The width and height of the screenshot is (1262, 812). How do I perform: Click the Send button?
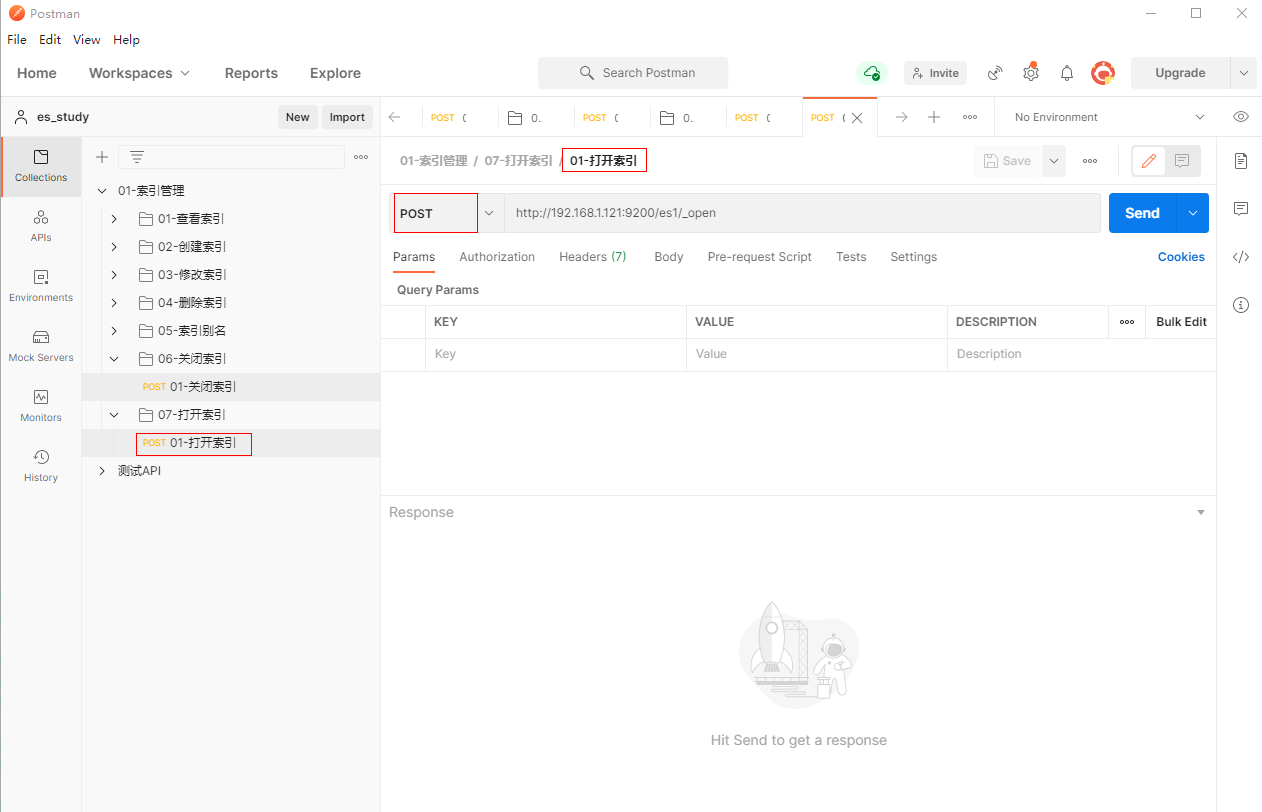pyautogui.click(x=1142, y=213)
